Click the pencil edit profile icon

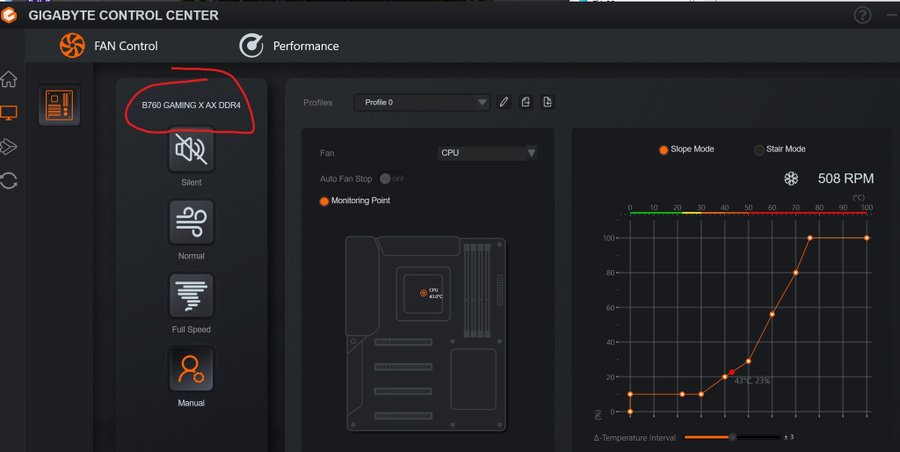[503, 102]
